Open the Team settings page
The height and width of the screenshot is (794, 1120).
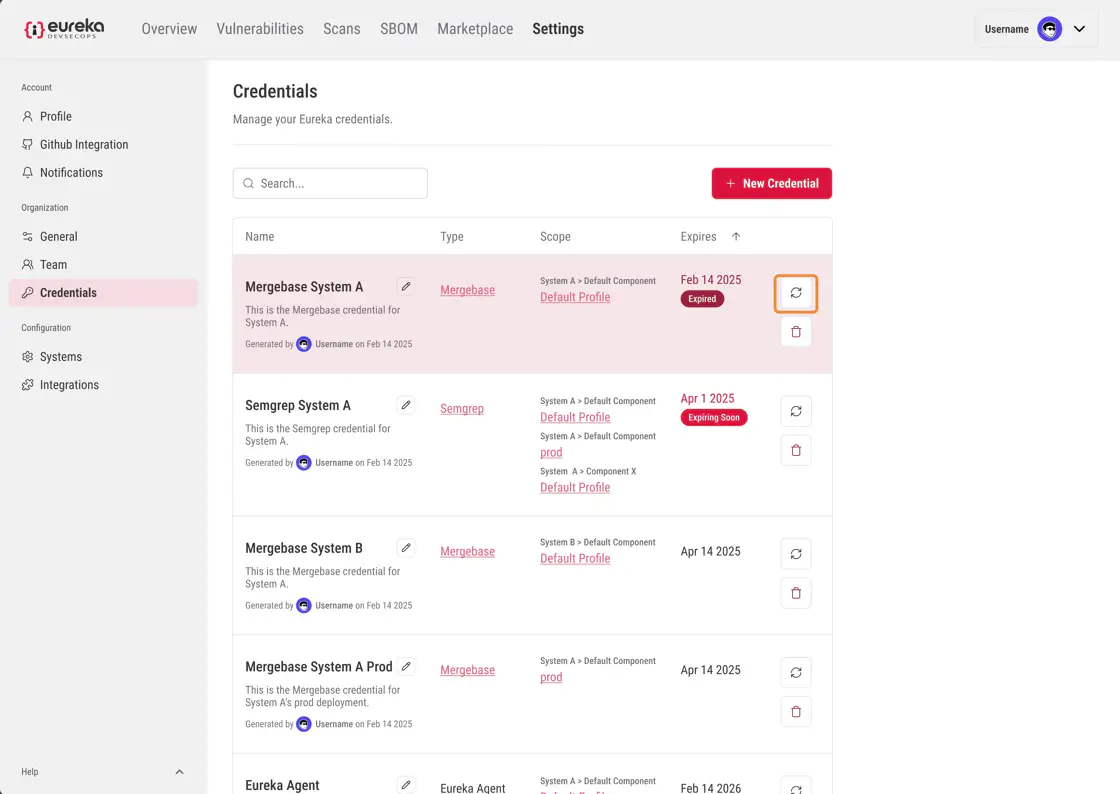tap(54, 265)
